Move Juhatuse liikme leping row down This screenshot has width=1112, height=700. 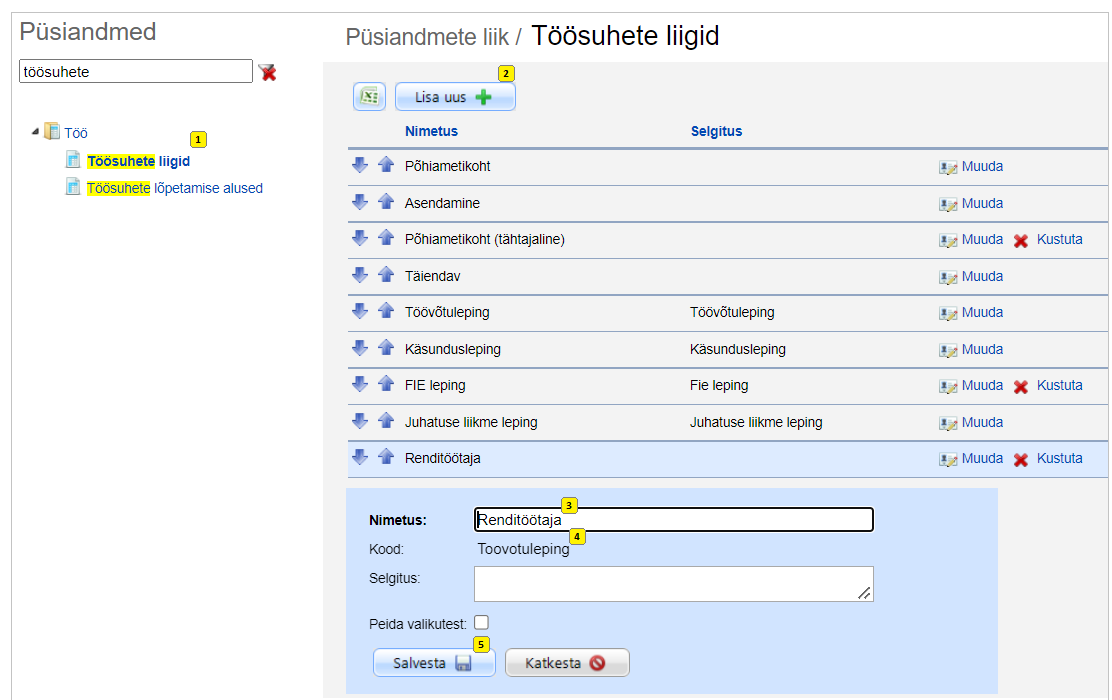360,422
